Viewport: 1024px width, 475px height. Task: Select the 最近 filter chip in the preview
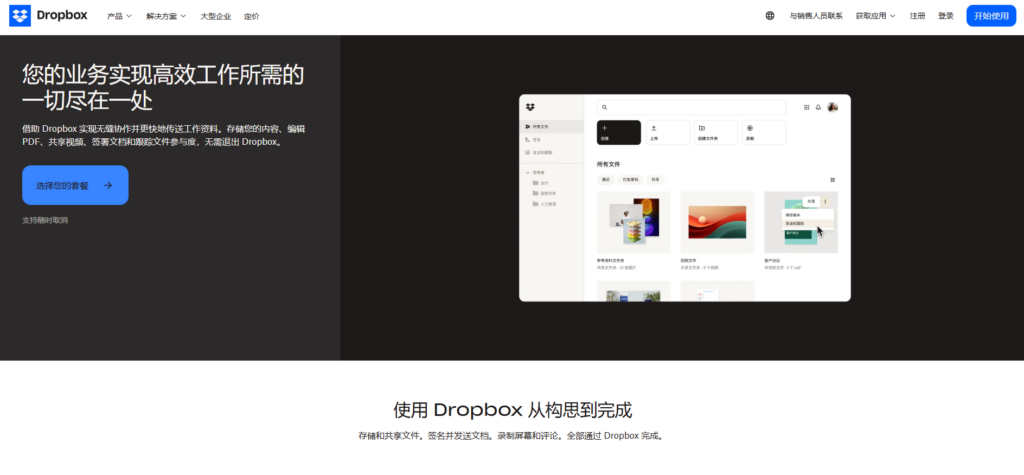tap(605, 179)
